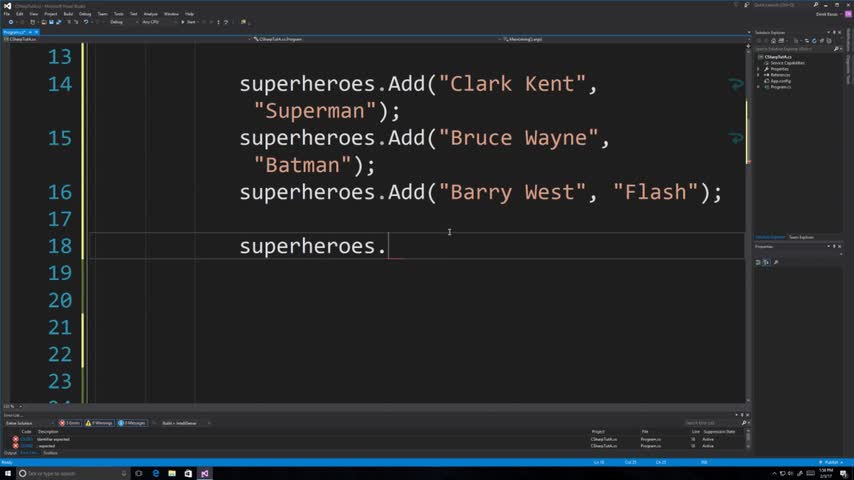Open the CSharpTut4.cs.Program class navigation dropdown

(x=374, y=39)
